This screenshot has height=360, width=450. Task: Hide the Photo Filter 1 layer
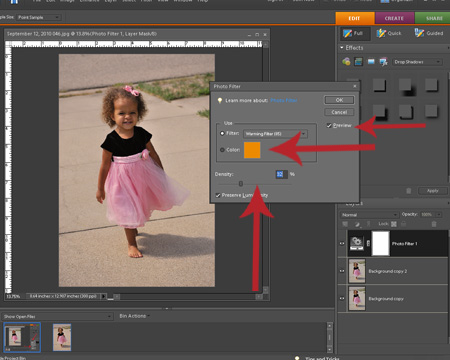(342, 243)
